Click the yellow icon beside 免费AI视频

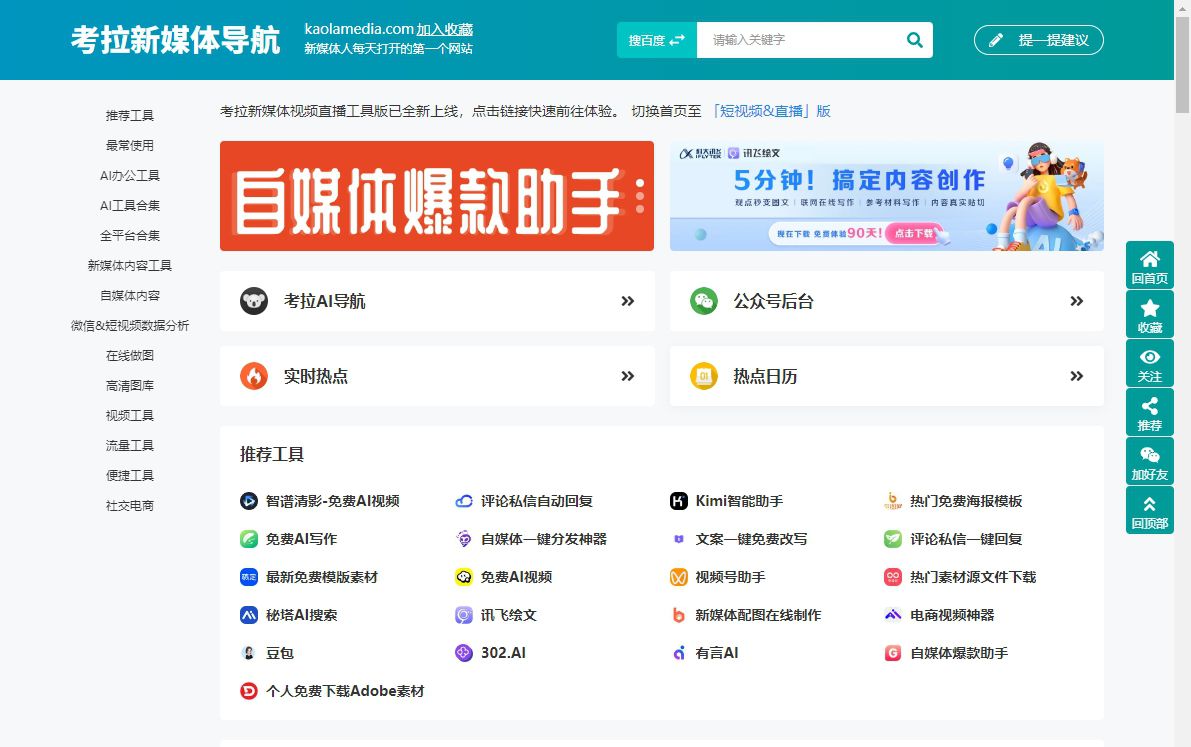[x=464, y=577]
